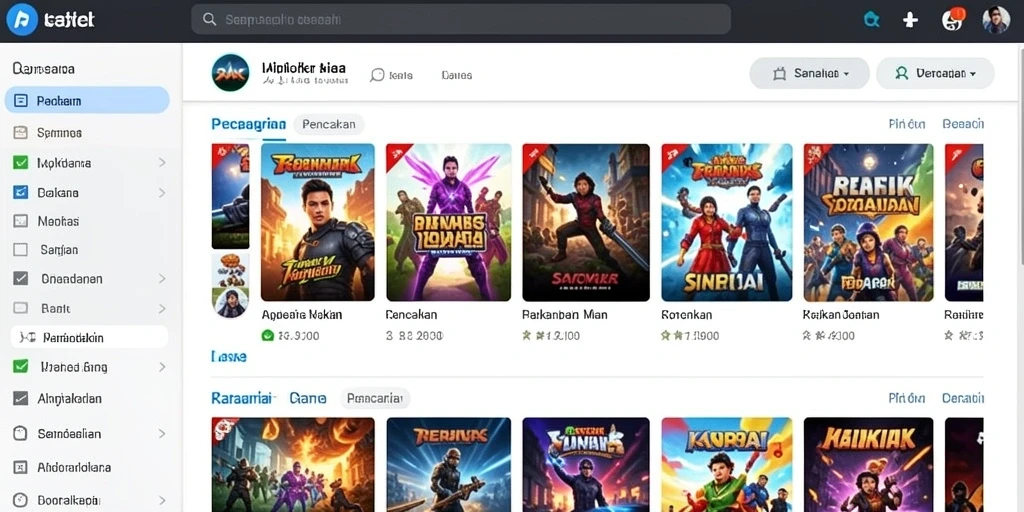Click the plus icon in top bar
This screenshot has width=1024, height=512.
tap(910, 20)
